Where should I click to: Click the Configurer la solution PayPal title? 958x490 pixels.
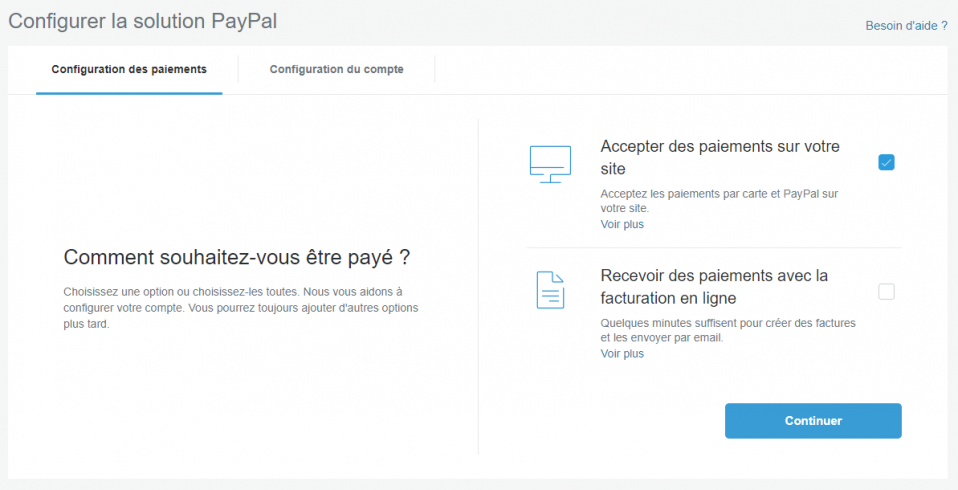(142, 21)
